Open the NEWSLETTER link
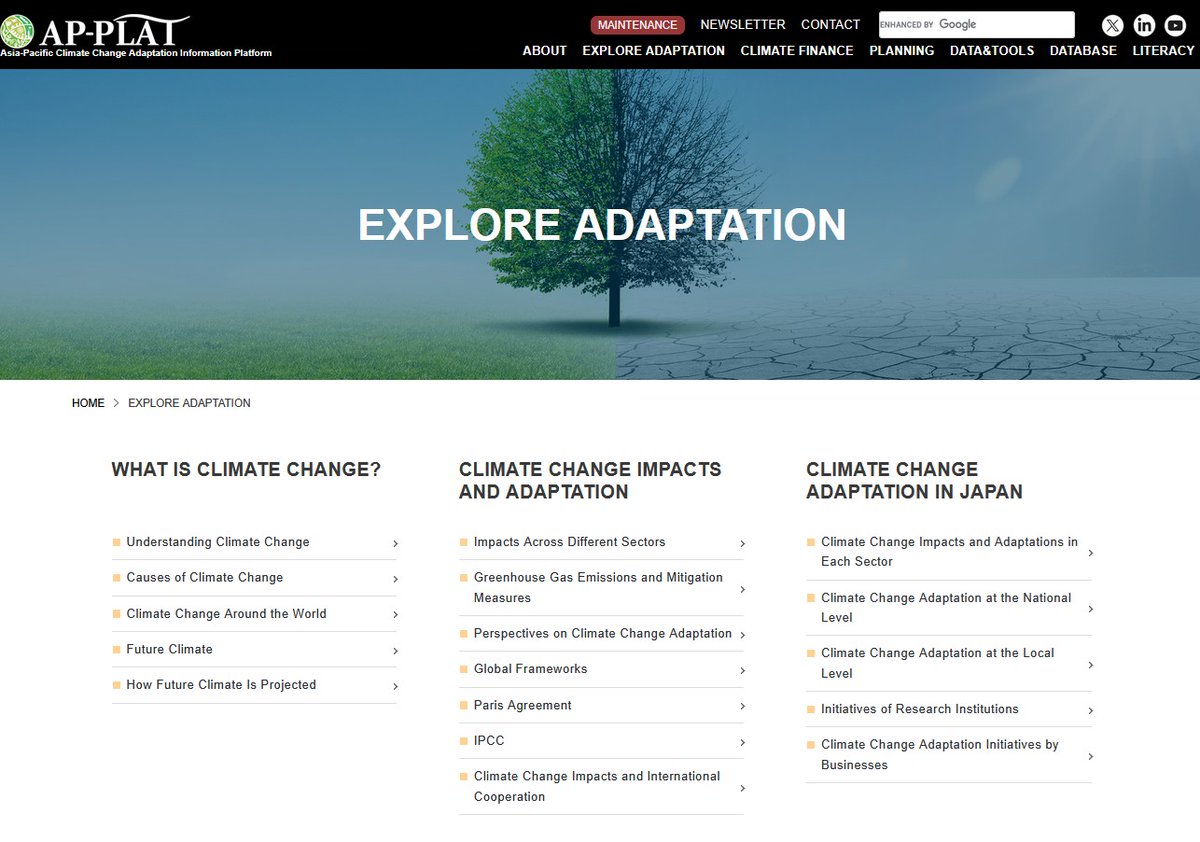Screen dimensions: 1200x842 click(743, 25)
